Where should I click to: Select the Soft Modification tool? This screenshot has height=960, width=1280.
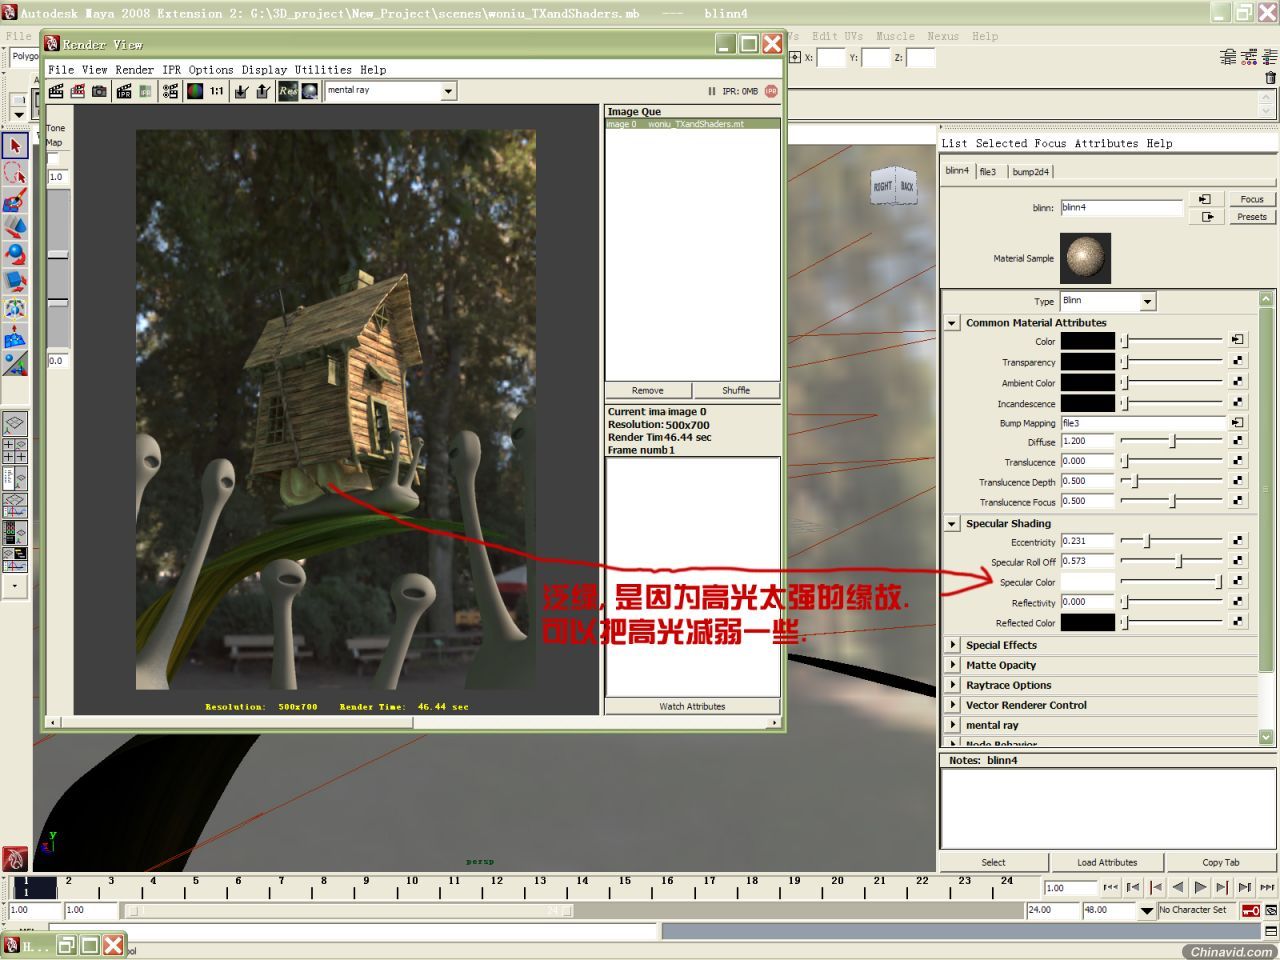click(x=15, y=337)
